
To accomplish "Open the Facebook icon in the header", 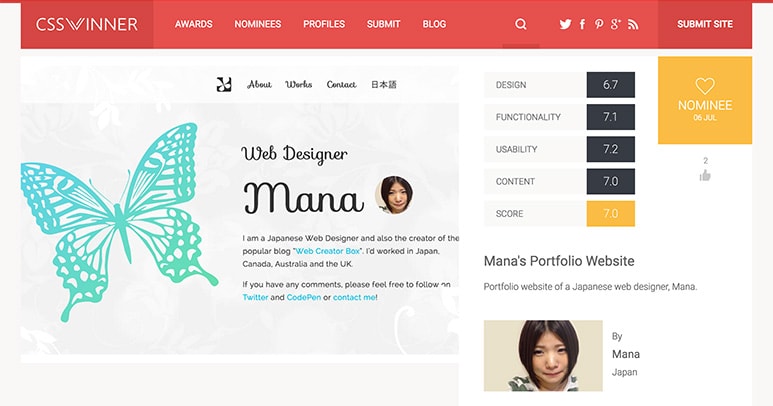I will (x=582, y=24).
